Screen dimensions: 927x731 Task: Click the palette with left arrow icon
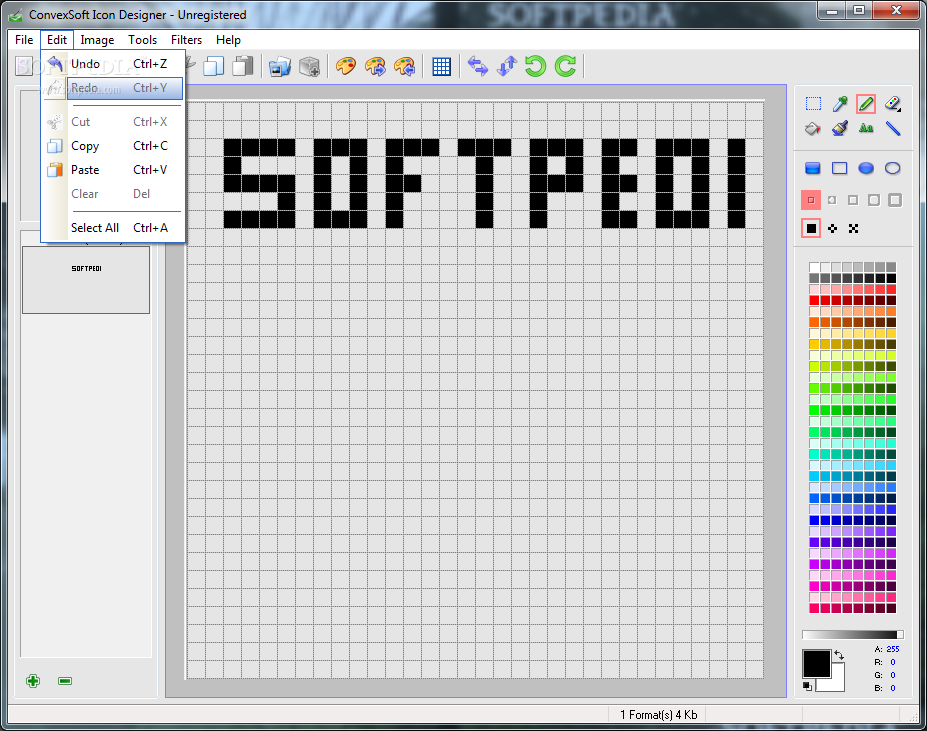coord(405,66)
